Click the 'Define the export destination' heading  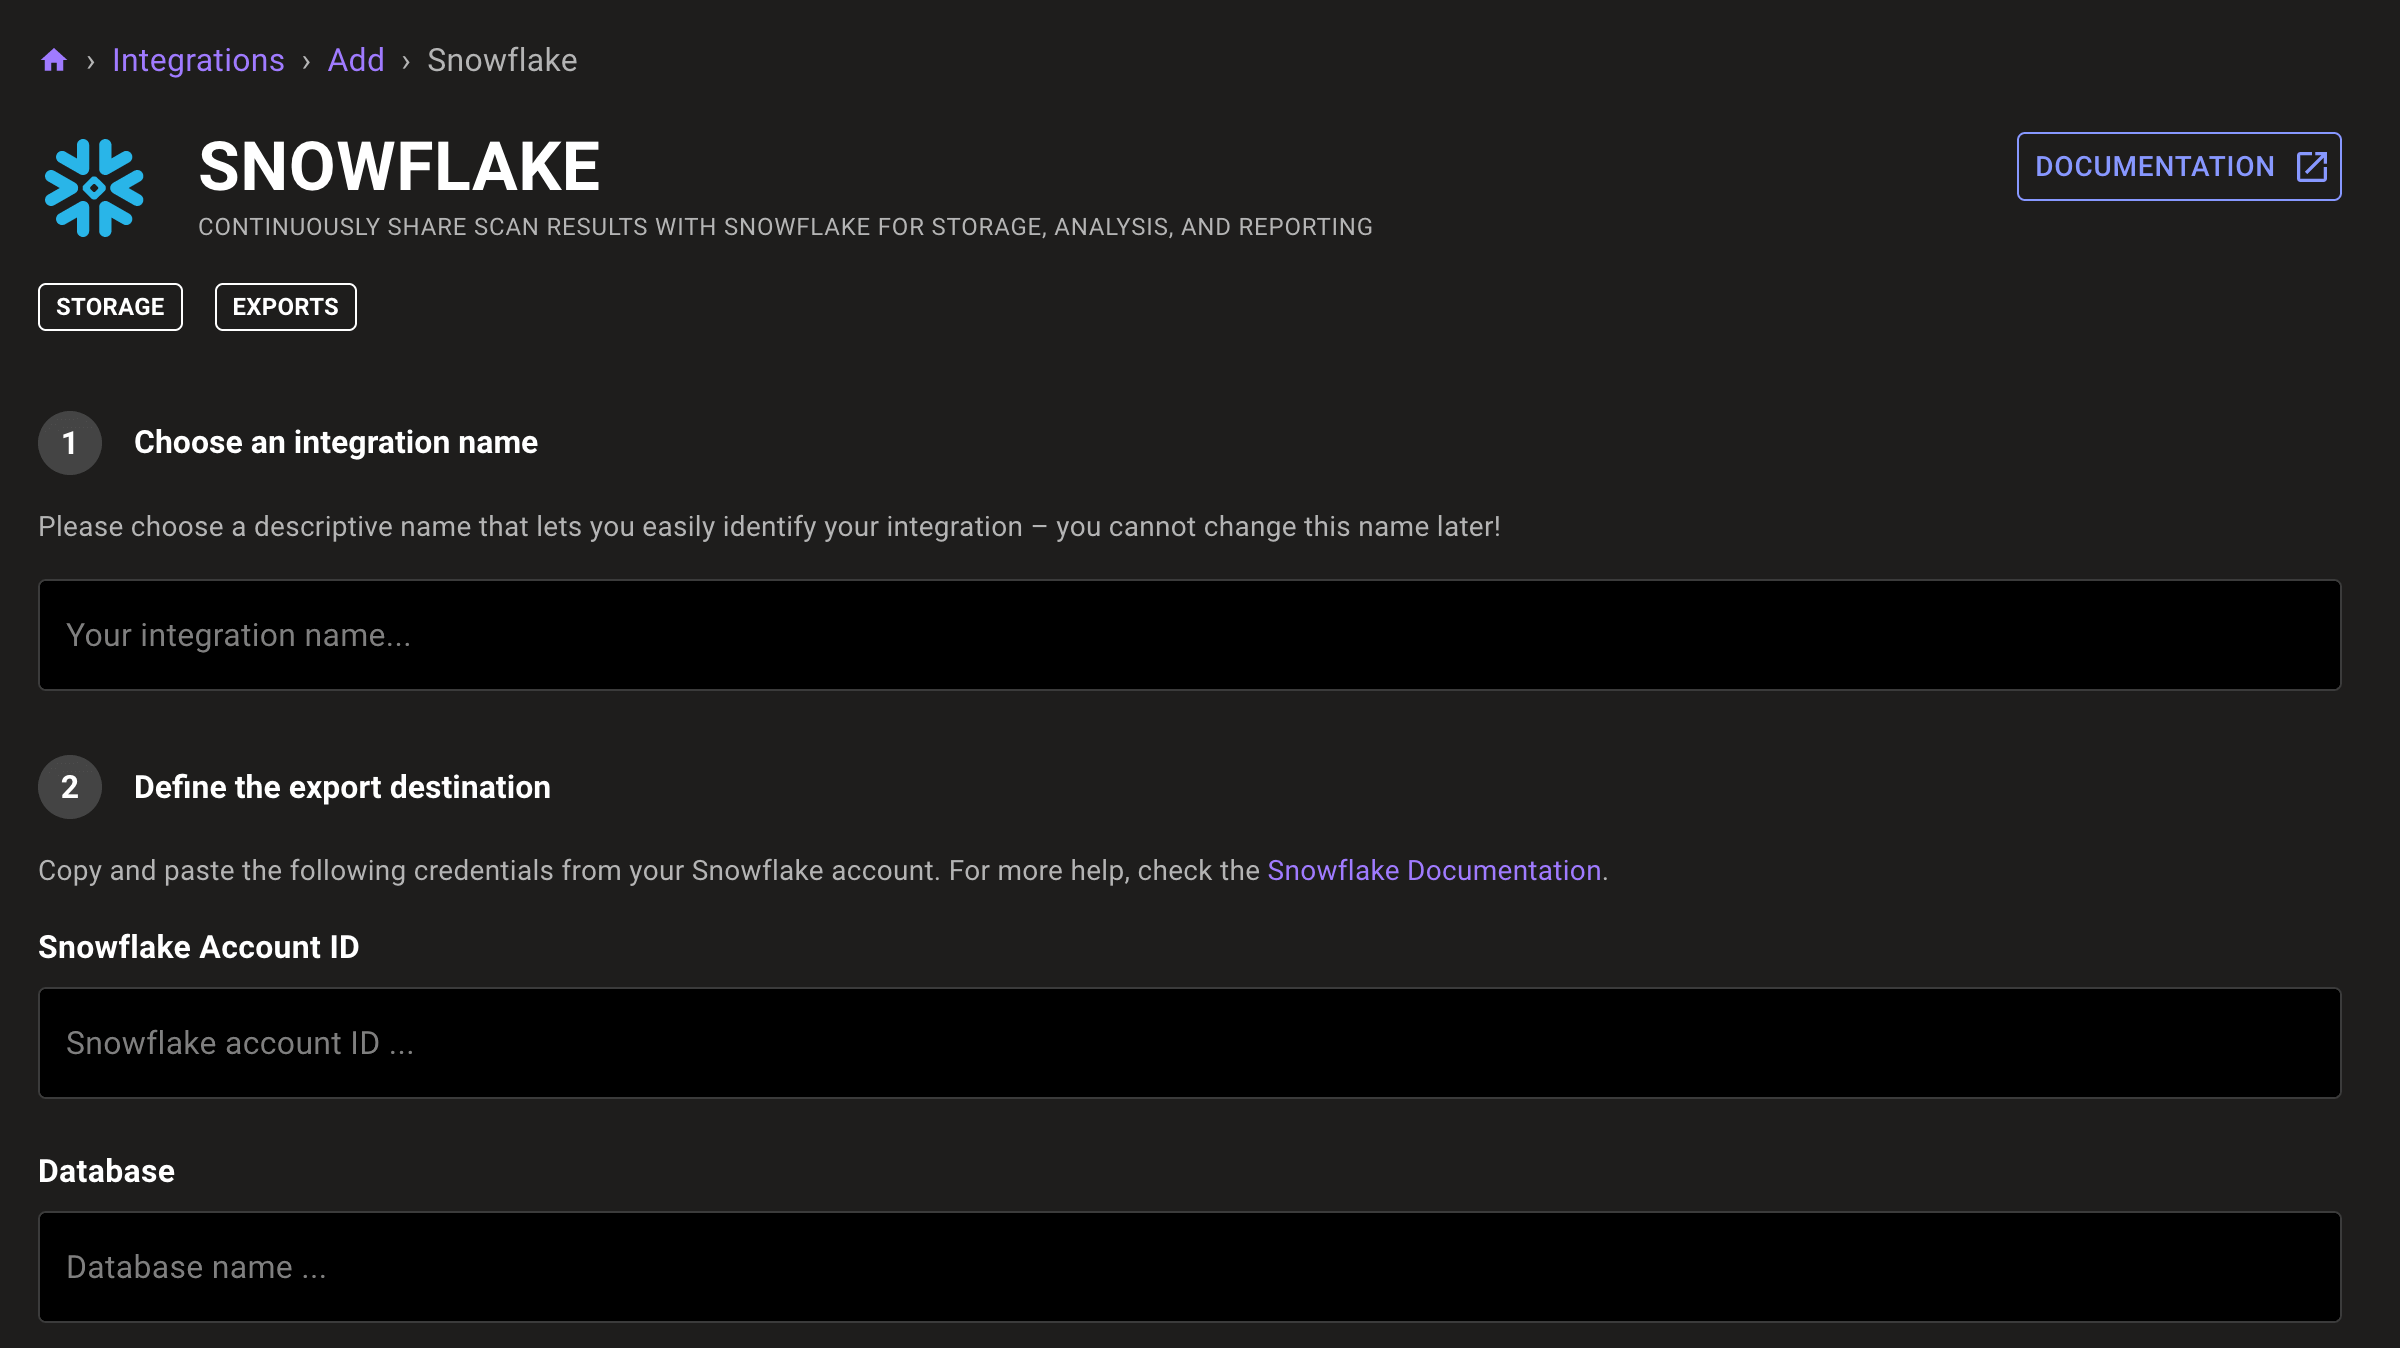[x=342, y=787]
